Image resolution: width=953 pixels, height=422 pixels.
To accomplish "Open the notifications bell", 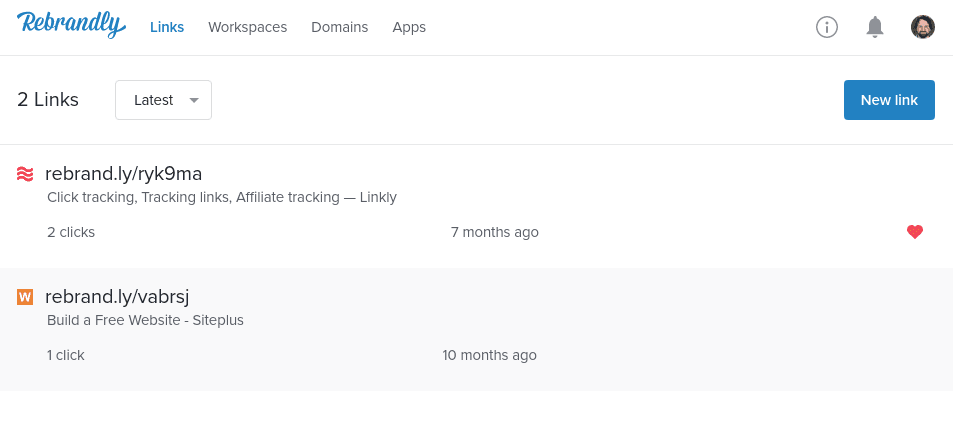I will [875, 27].
